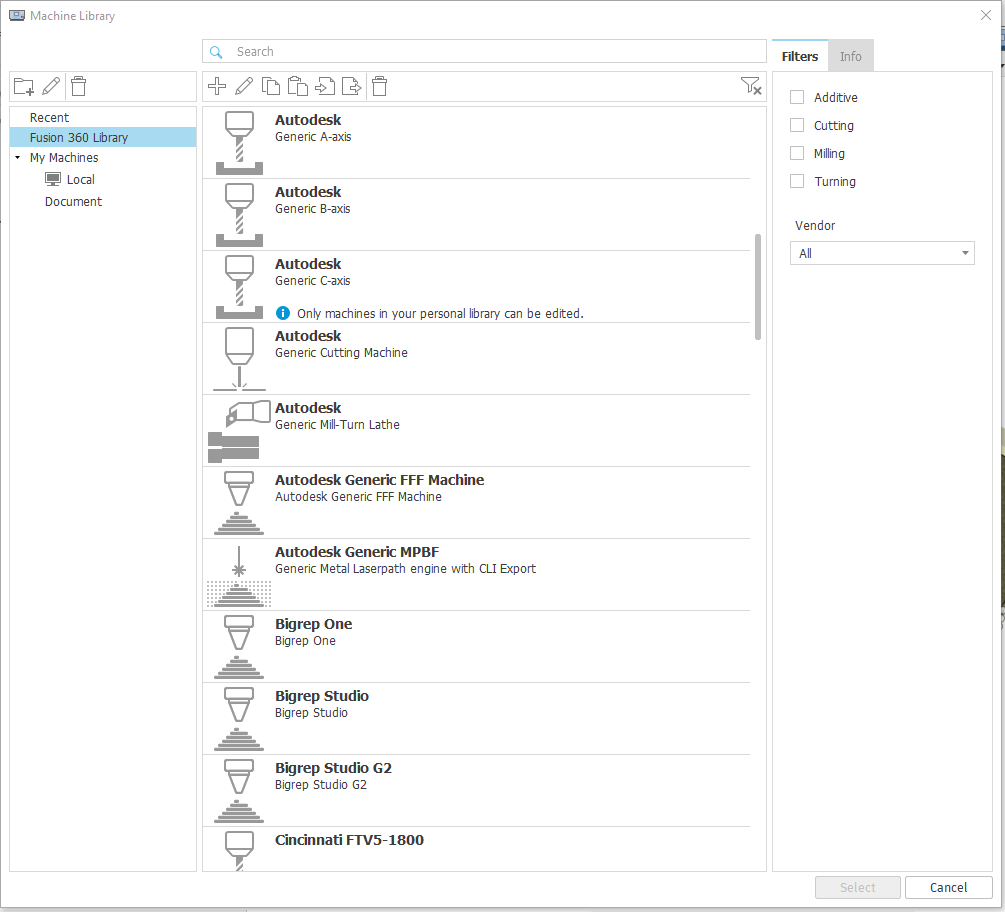
Task: Click the search magnifier icon
Action: [217, 52]
